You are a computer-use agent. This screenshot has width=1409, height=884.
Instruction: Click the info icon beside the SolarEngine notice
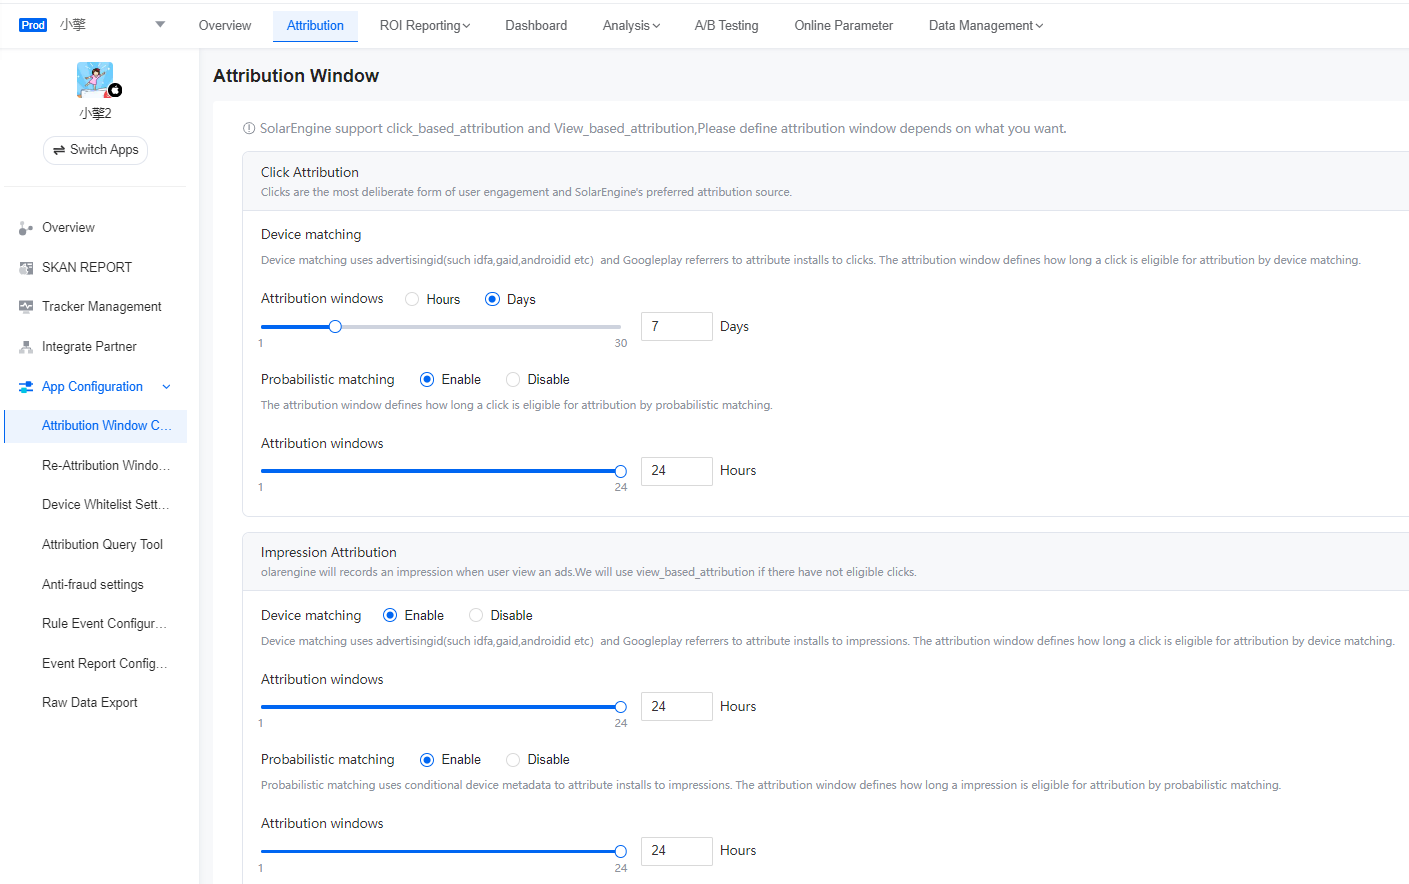click(x=248, y=127)
